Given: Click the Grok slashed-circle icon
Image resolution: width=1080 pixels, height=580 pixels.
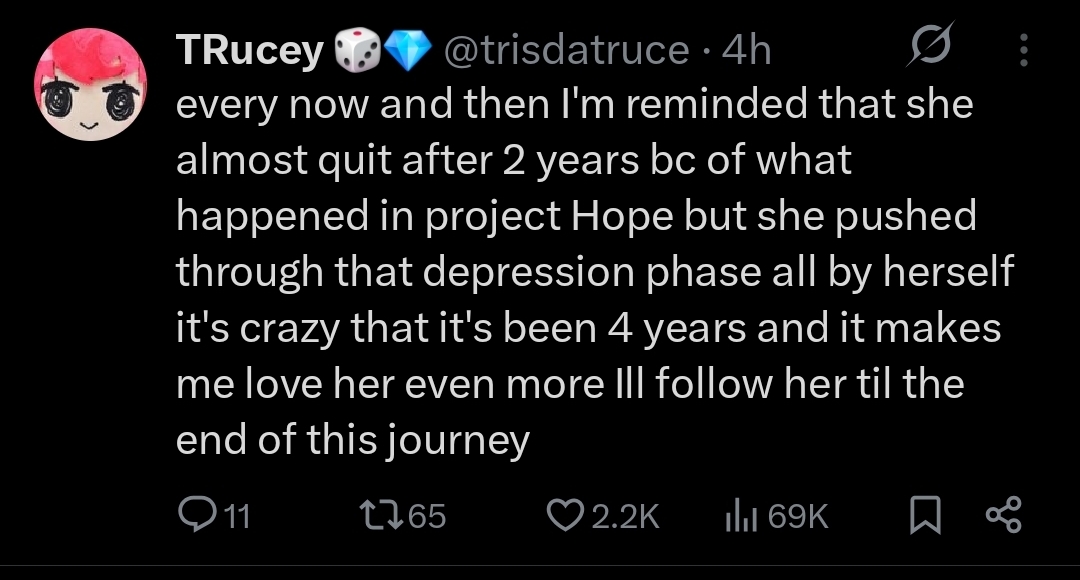Looking at the screenshot, I should coord(931,45).
